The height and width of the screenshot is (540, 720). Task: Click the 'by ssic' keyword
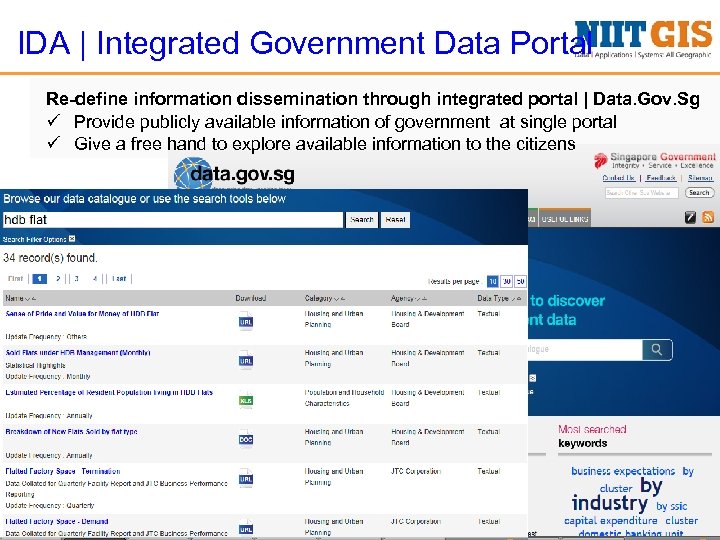(671, 506)
